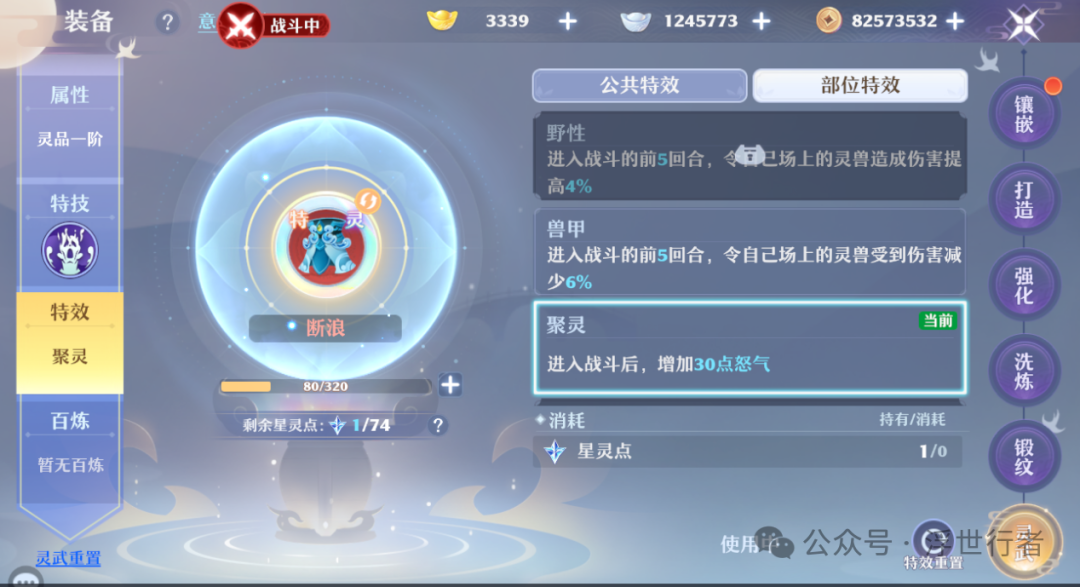
Task: Click the 特技 skill emblem icon
Action: (70, 249)
